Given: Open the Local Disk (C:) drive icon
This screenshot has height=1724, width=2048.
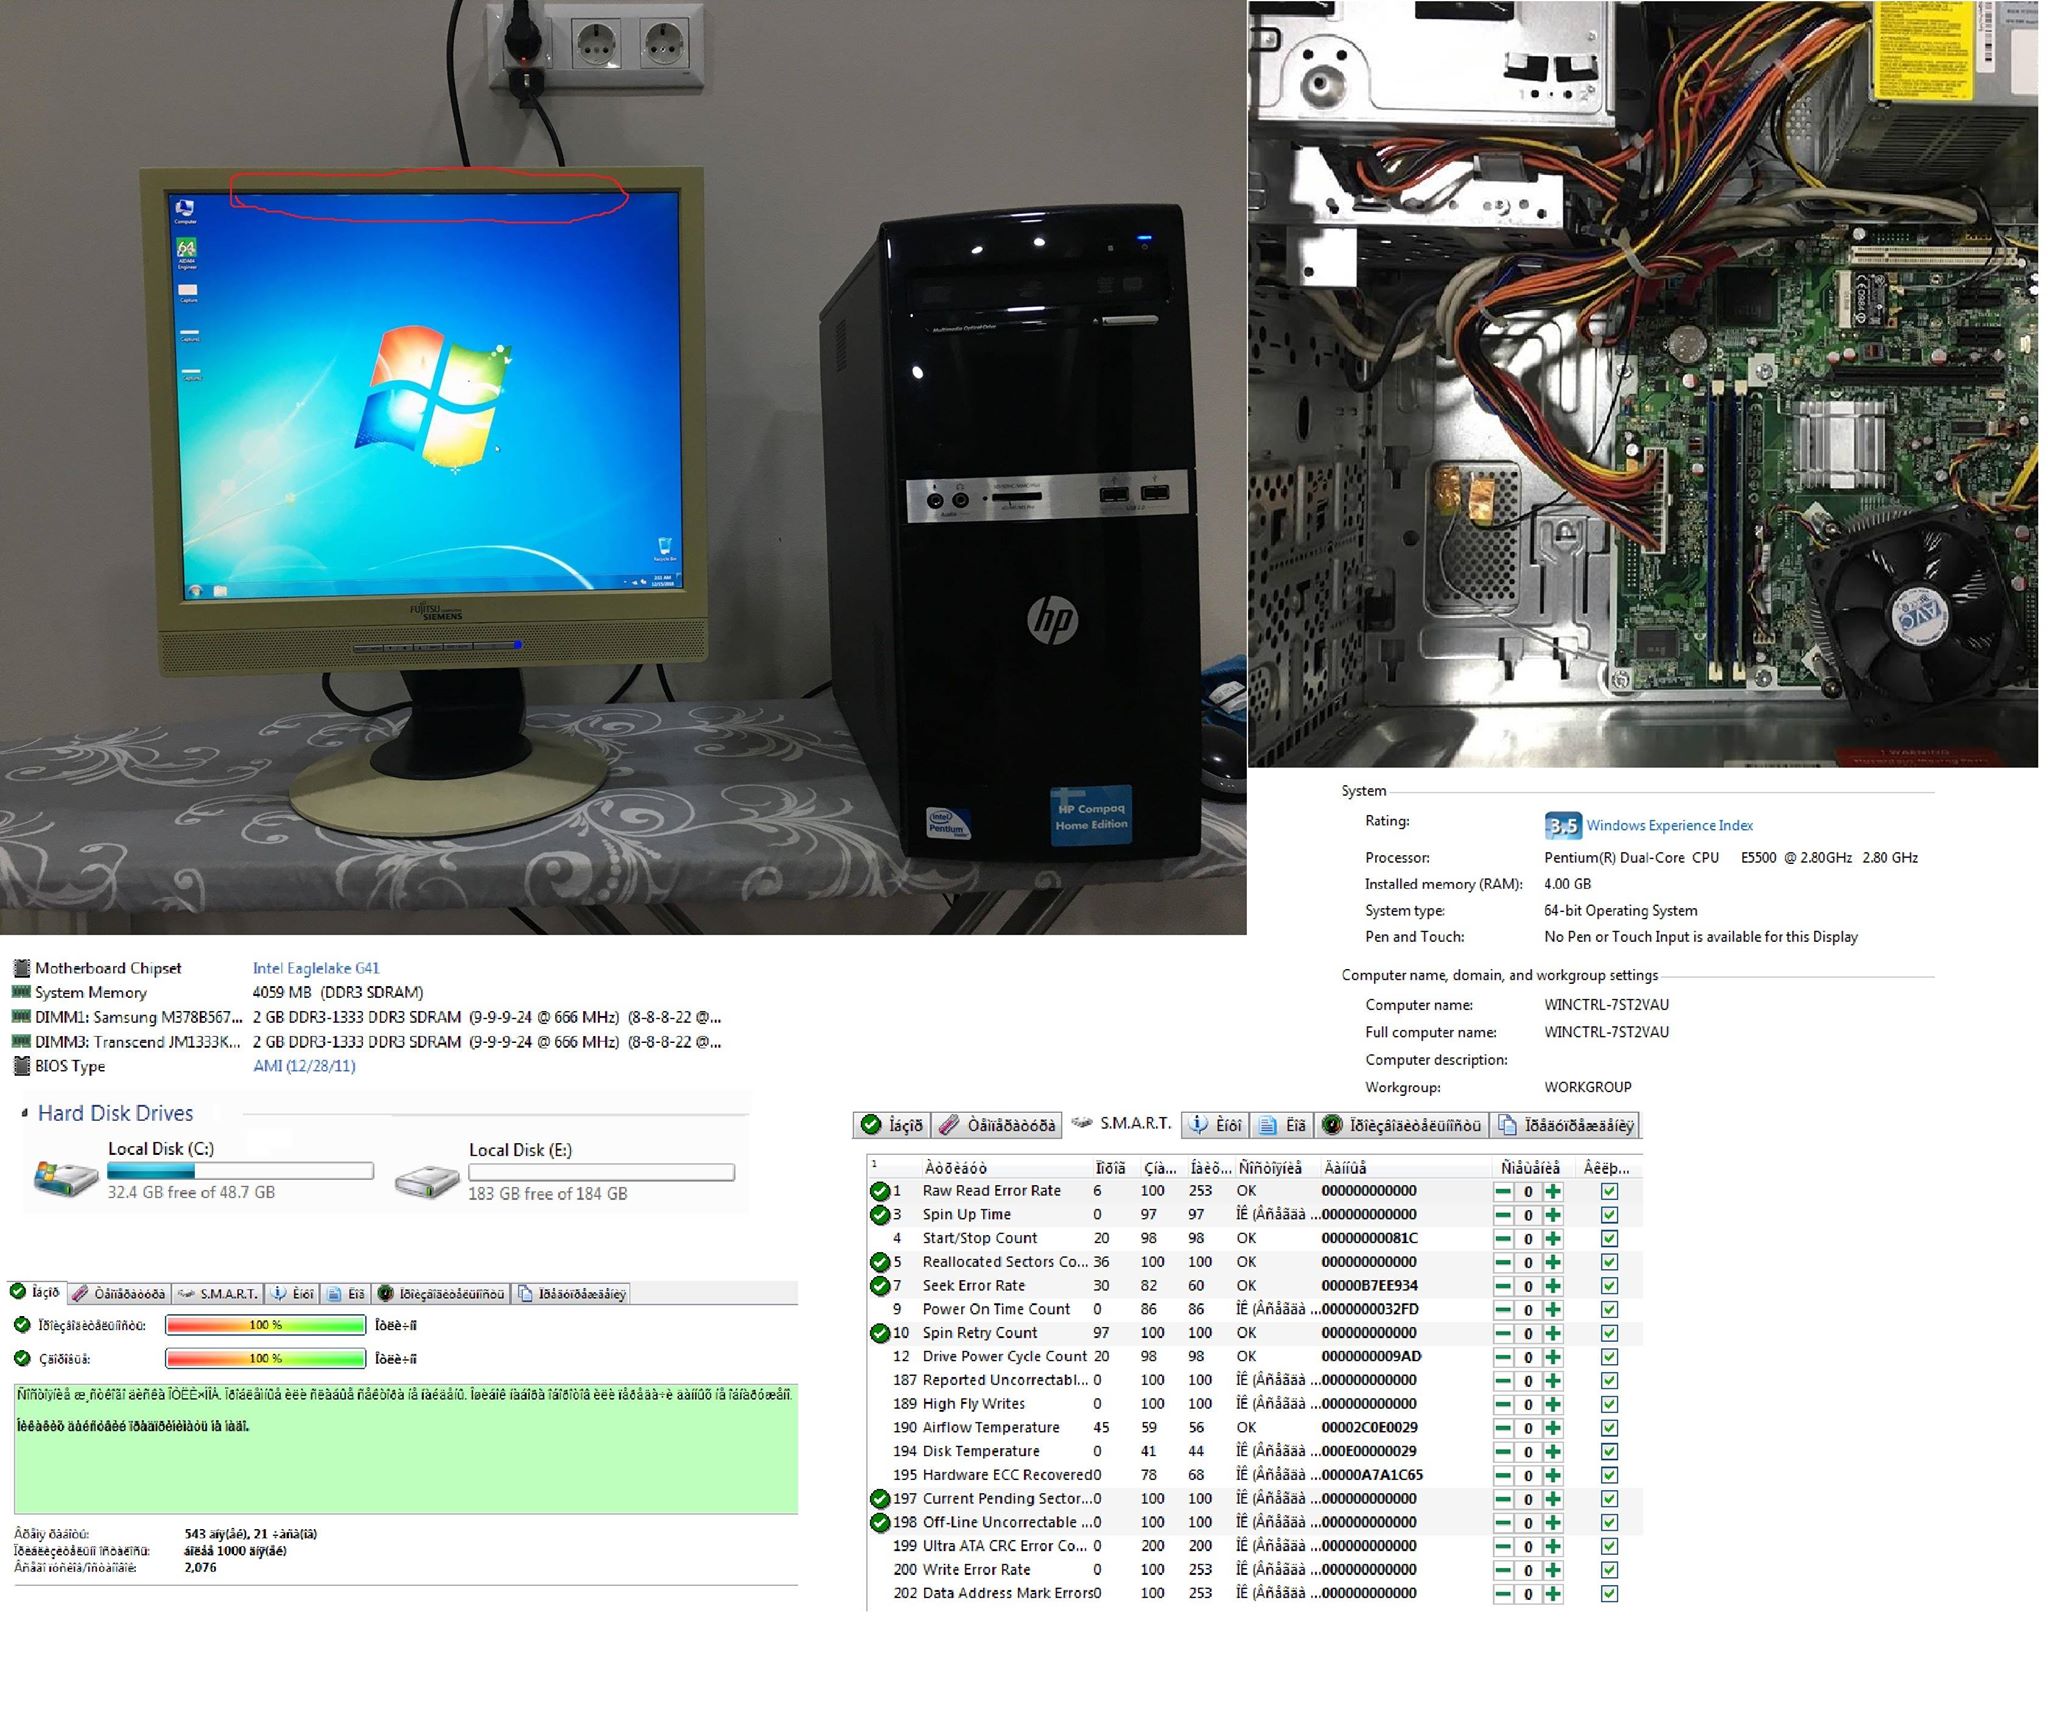Looking at the screenshot, I should coord(65,1177).
